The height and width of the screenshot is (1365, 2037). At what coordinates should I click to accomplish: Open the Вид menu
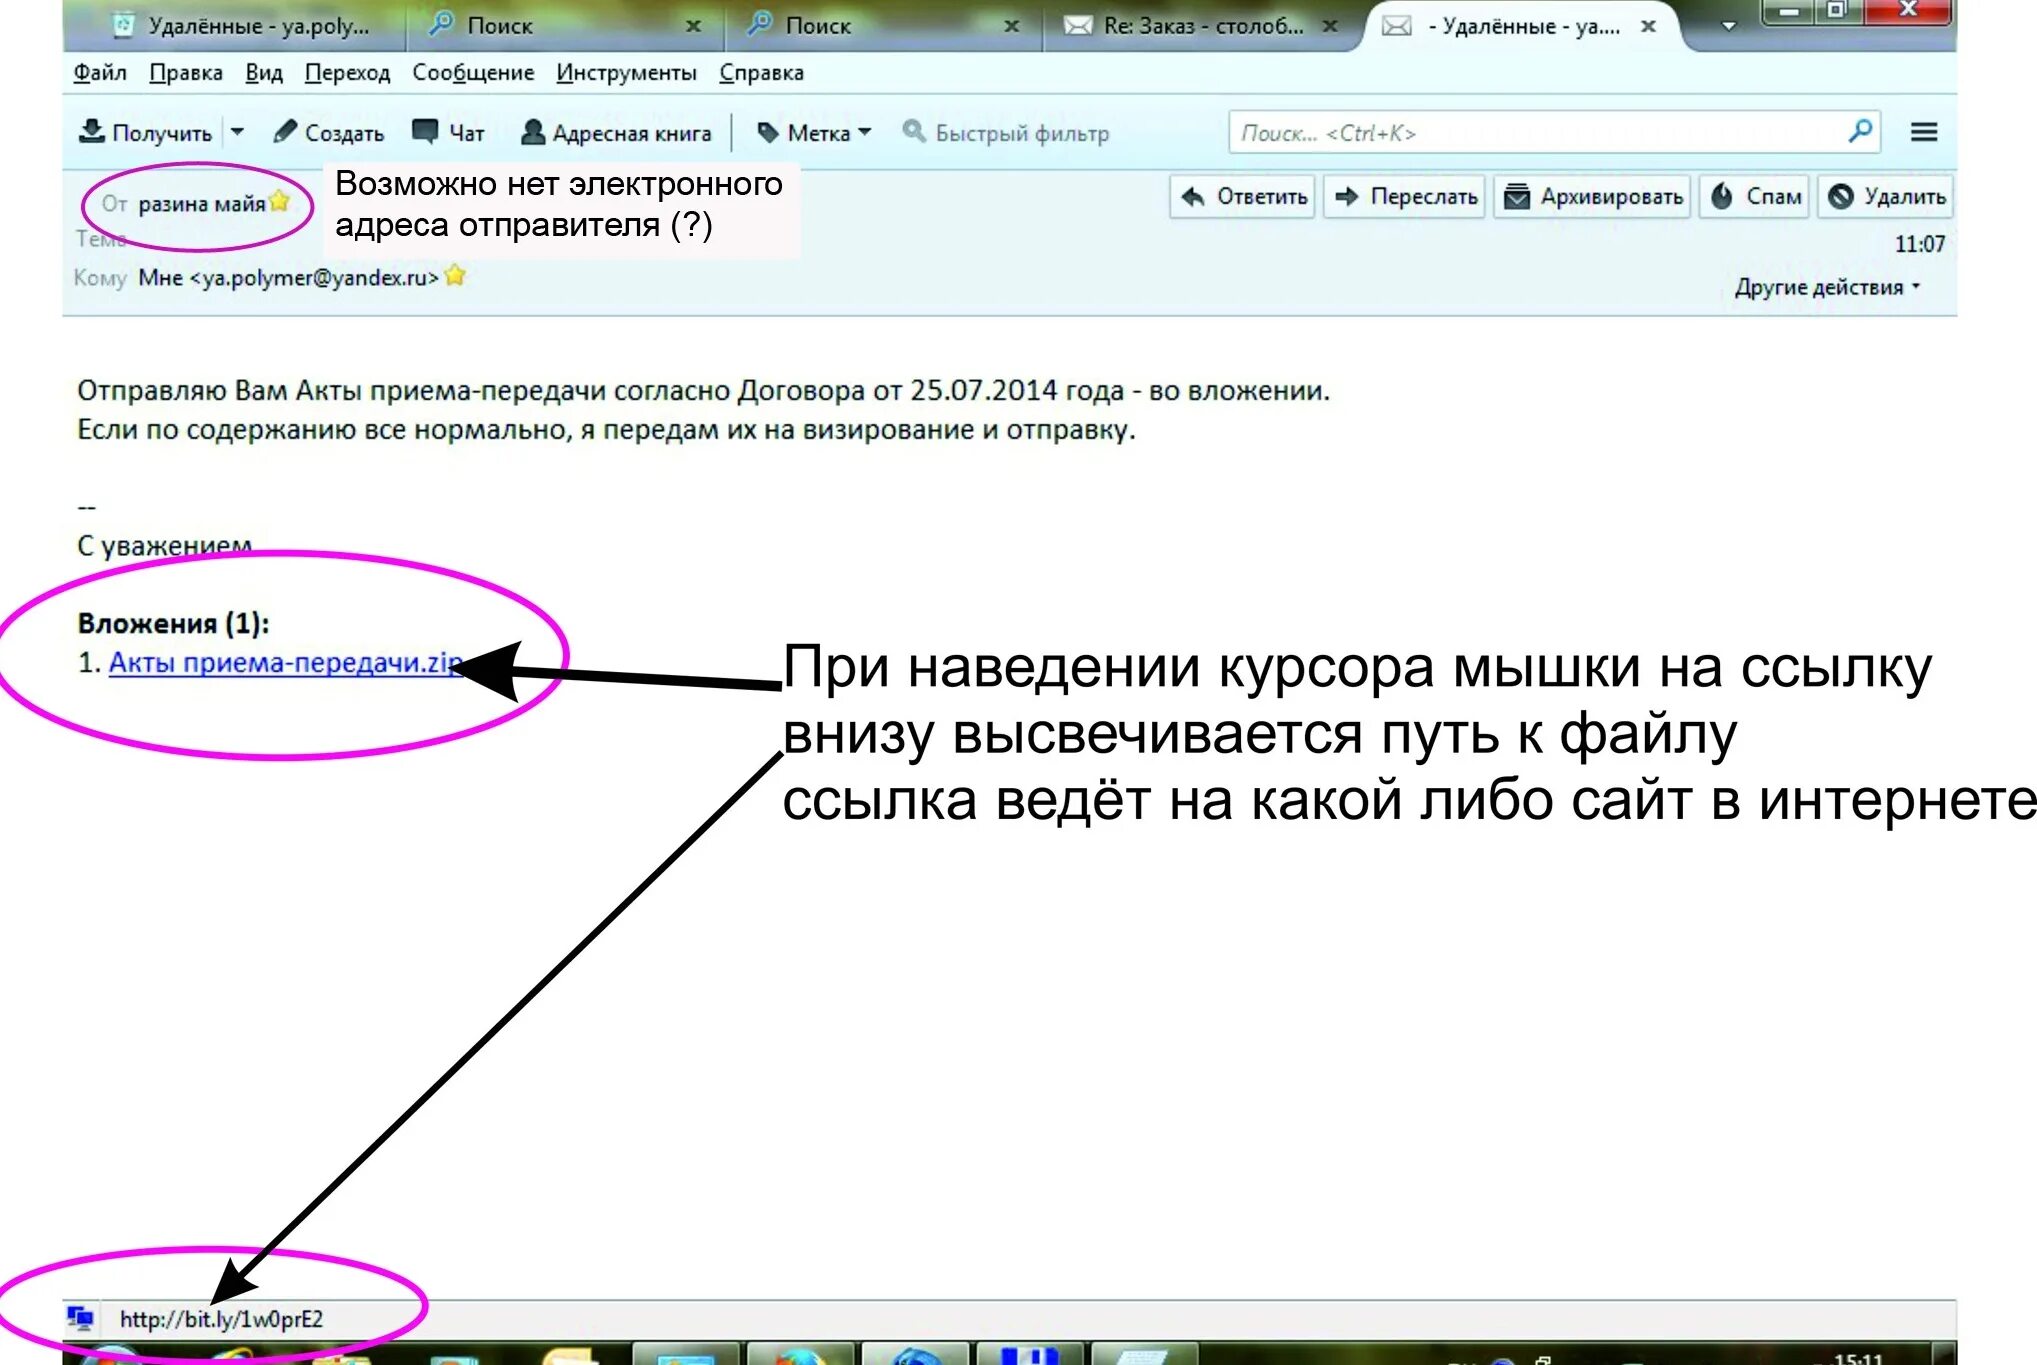[x=264, y=73]
